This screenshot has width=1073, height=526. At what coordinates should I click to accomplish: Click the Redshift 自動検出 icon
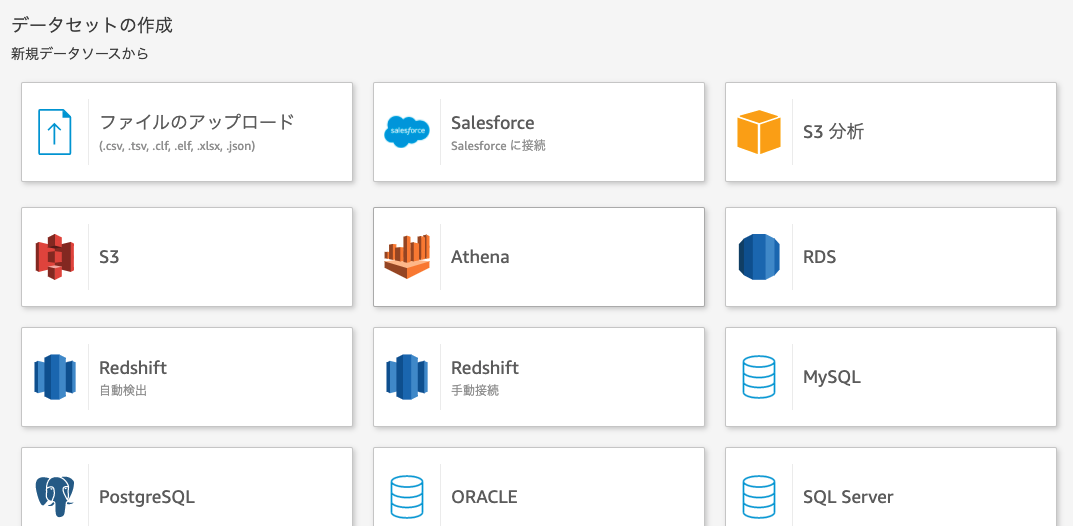55,377
